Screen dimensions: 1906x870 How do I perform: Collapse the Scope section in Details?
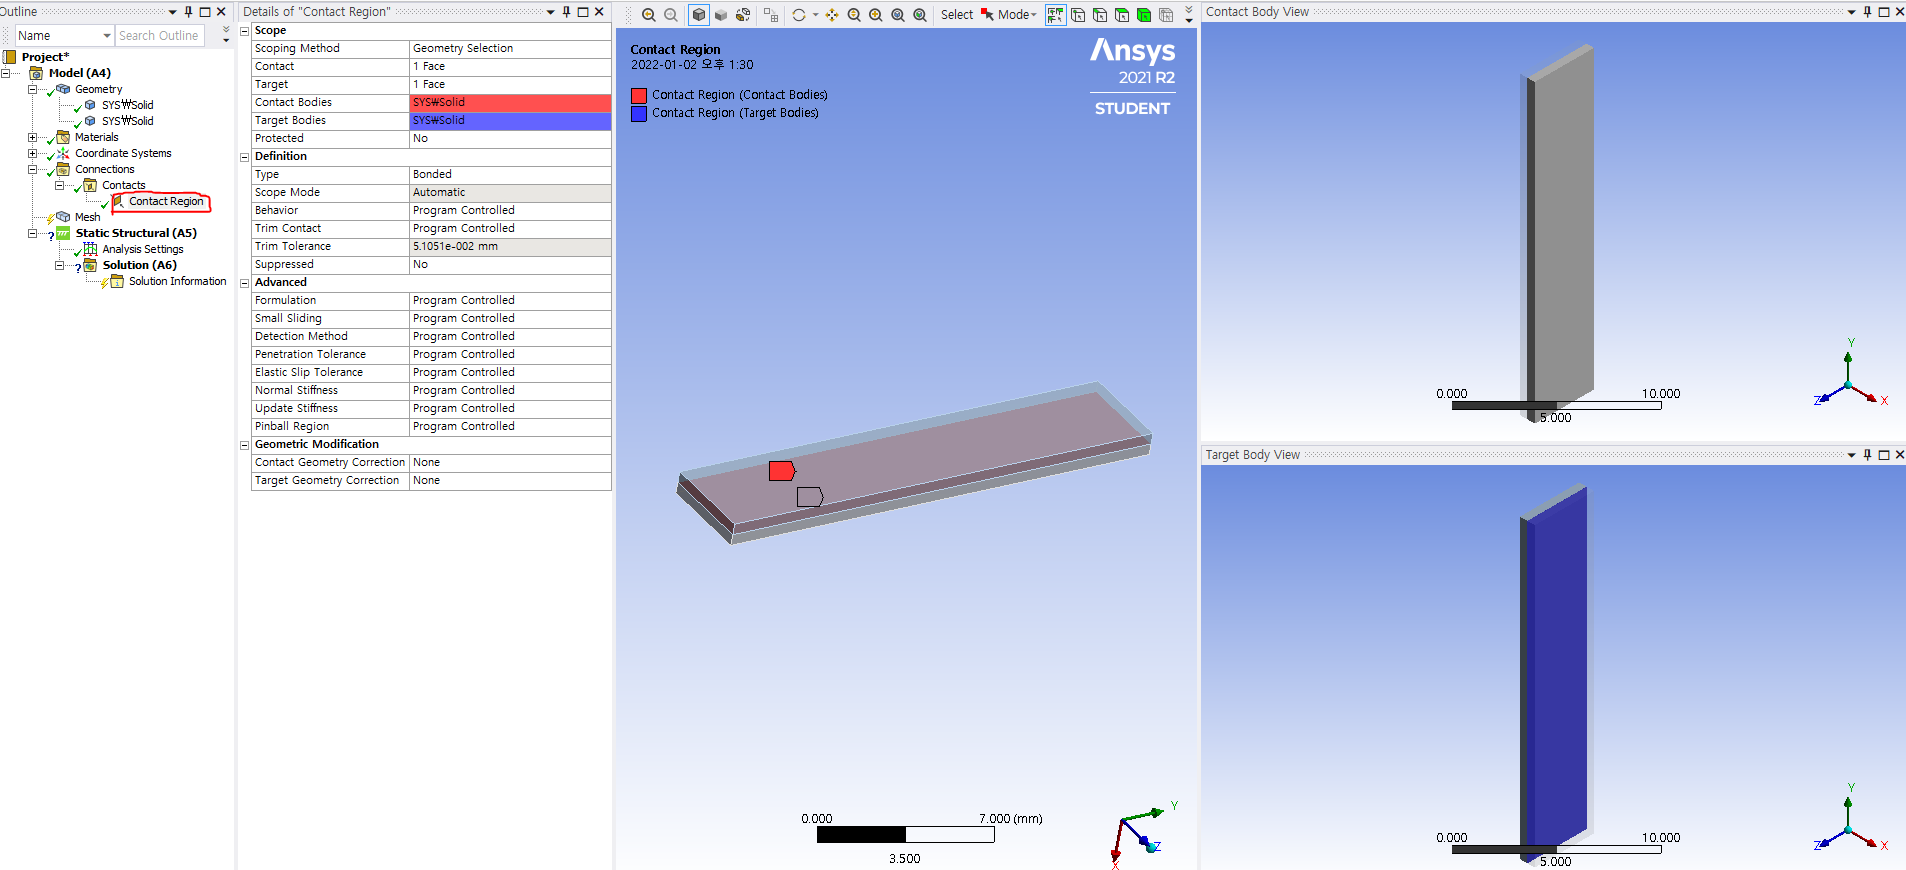244,31
